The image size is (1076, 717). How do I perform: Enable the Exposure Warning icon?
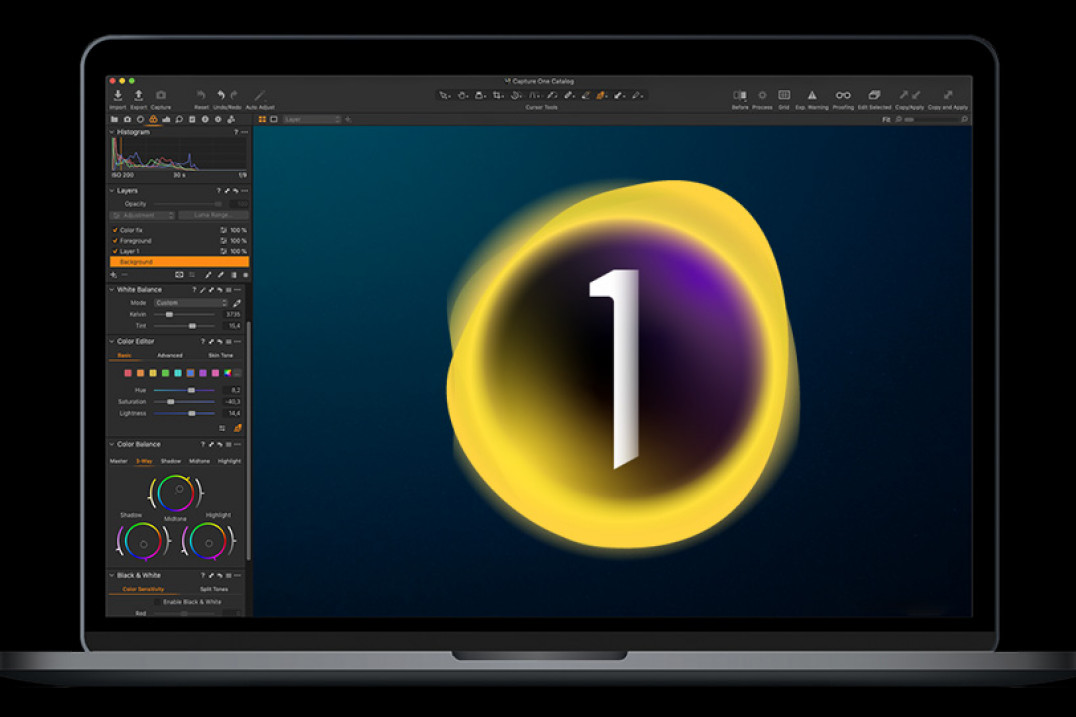tap(813, 95)
